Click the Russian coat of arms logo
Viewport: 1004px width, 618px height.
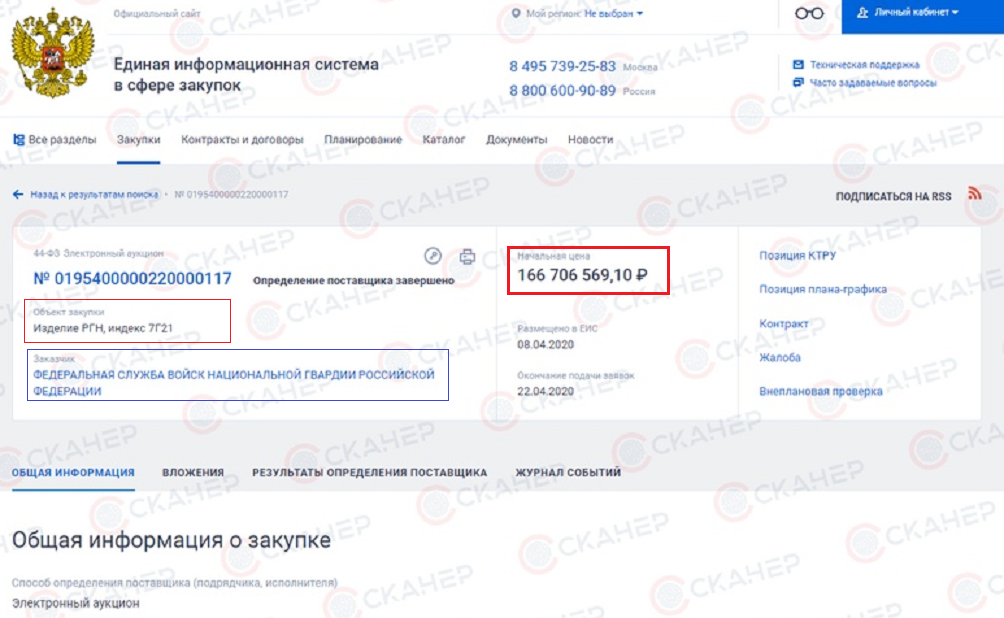[x=53, y=53]
